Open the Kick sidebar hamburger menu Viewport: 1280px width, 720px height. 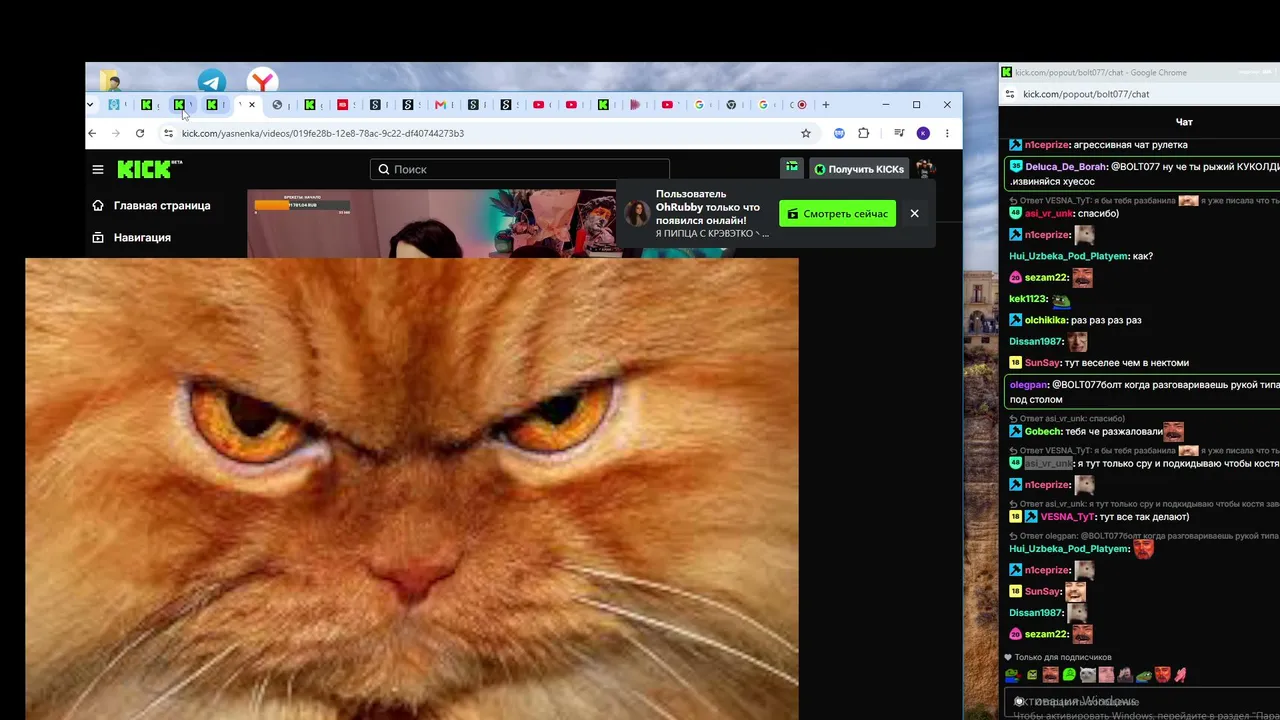pyautogui.click(x=98, y=170)
